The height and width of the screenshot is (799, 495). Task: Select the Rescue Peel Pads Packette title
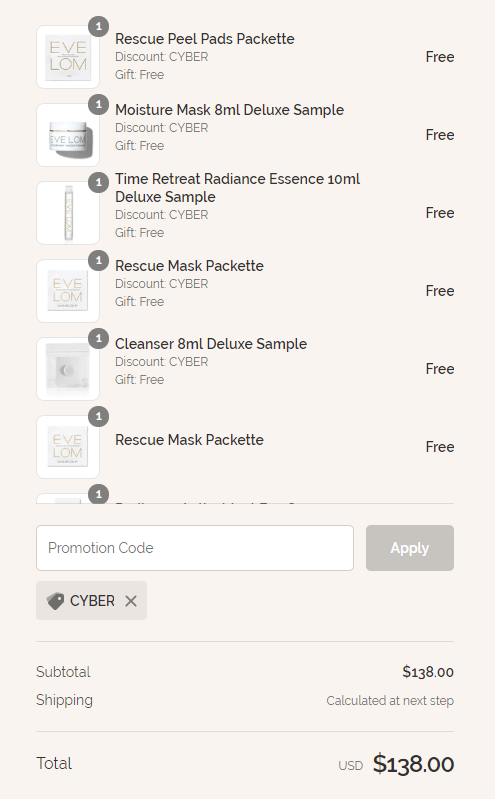click(204, 39)
